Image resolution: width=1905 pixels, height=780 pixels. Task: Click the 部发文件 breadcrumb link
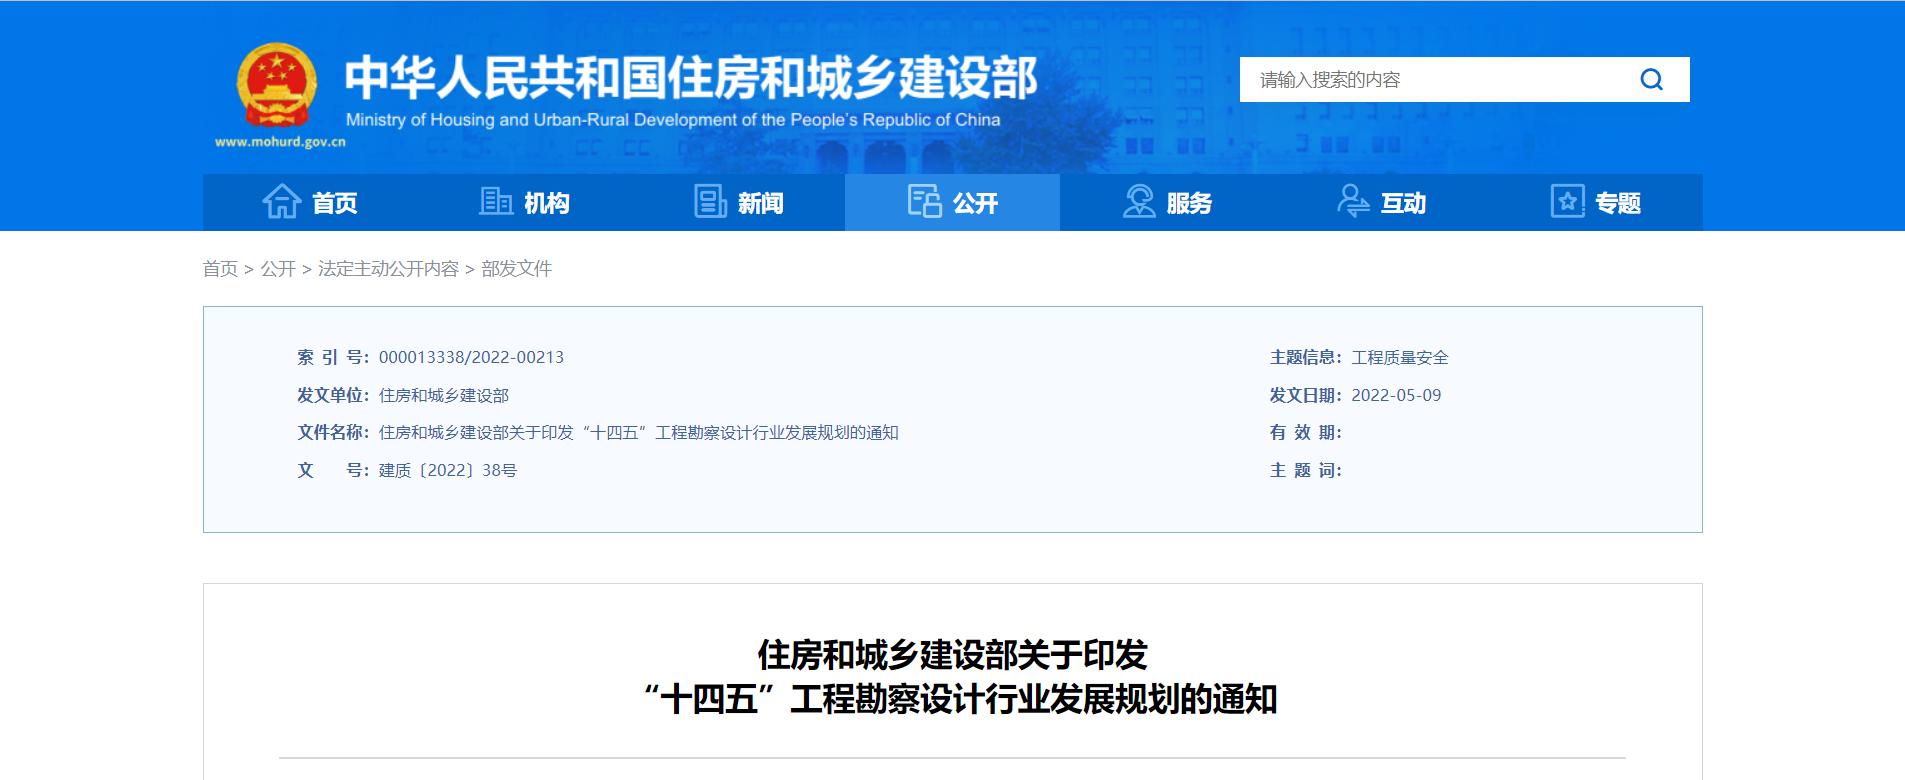pos(516,269)
